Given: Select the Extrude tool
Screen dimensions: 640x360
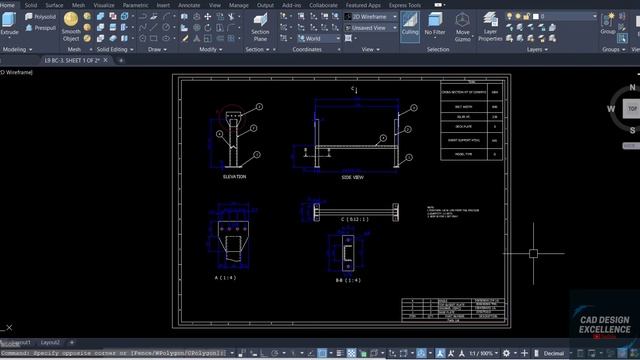Looking at the screenshot, I should [9, 24].
